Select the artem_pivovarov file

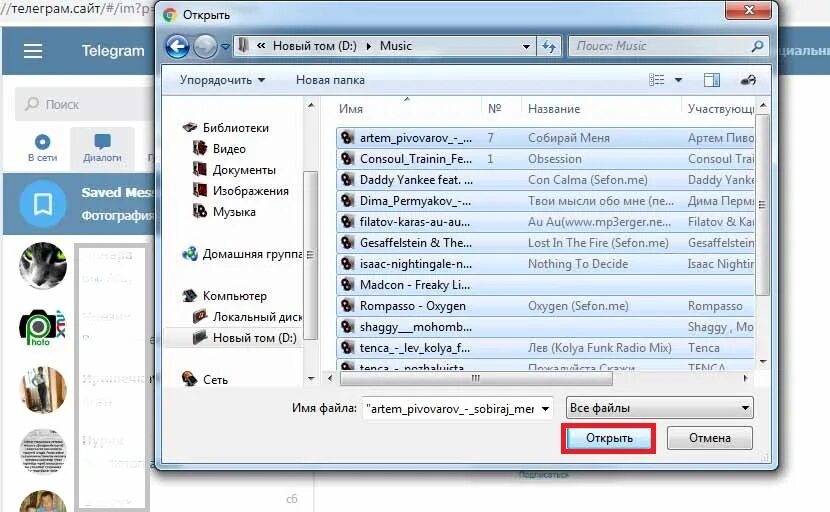pos(545,138)
